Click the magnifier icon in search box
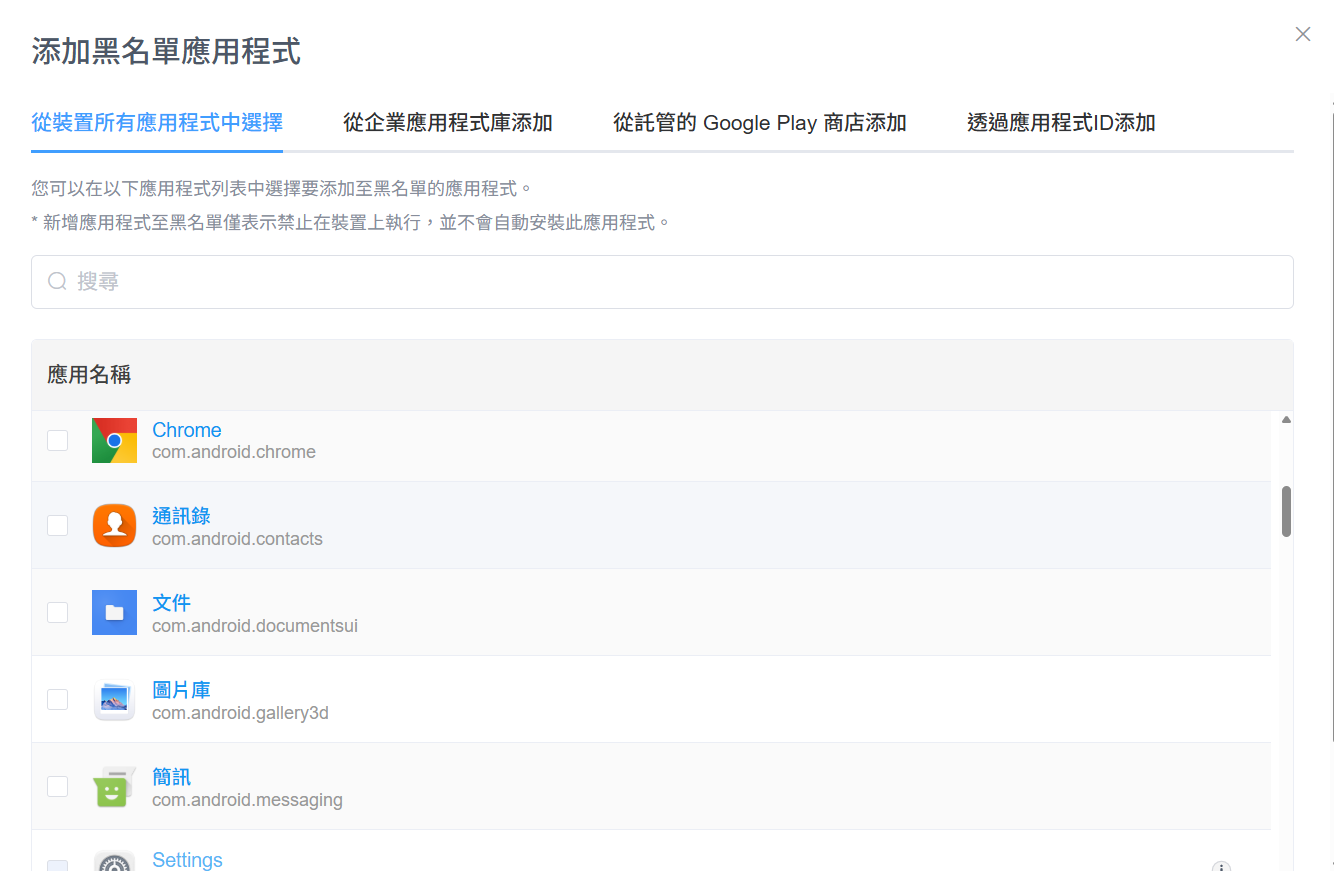The image size is (1334, 871). tap(57, 281)
